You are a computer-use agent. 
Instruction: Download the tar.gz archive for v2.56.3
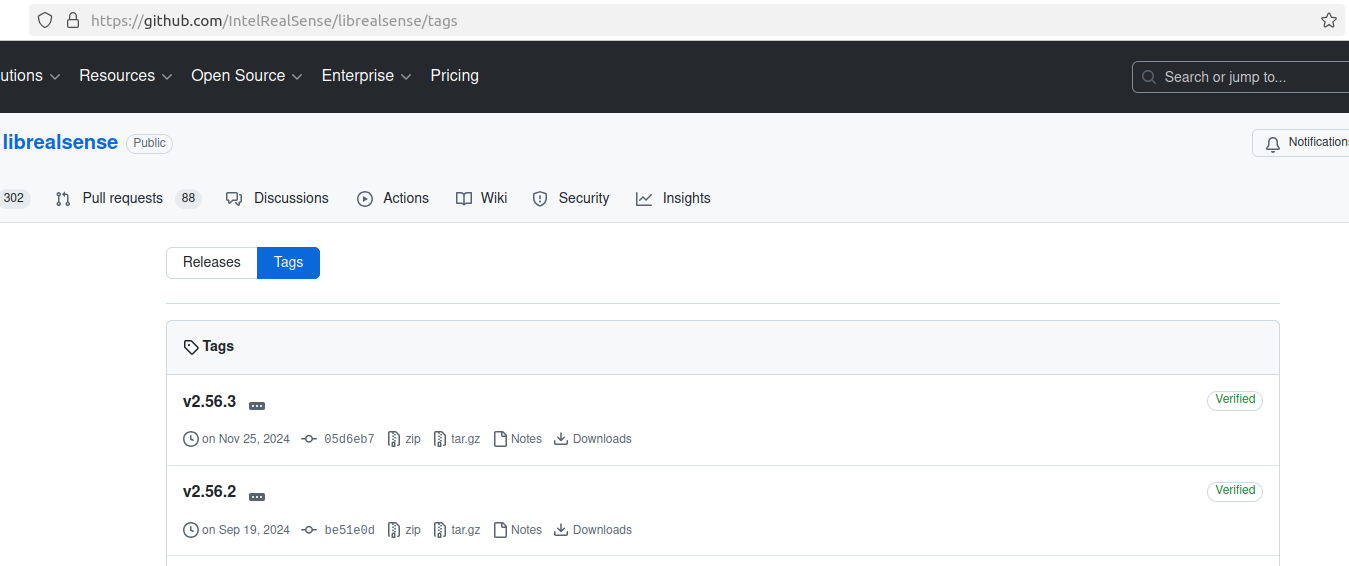pos(457,439)
